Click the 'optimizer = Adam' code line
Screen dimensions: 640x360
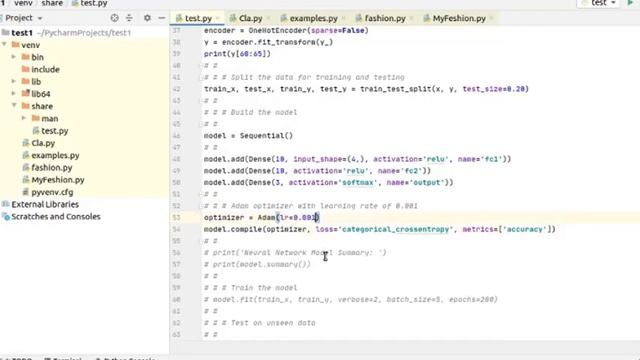261,218
